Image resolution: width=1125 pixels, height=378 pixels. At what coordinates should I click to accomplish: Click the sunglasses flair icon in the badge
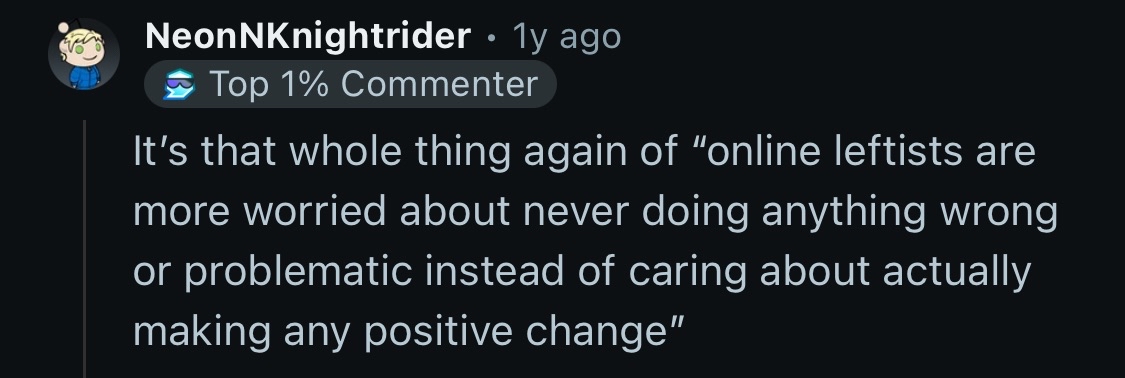coord(178,85)
